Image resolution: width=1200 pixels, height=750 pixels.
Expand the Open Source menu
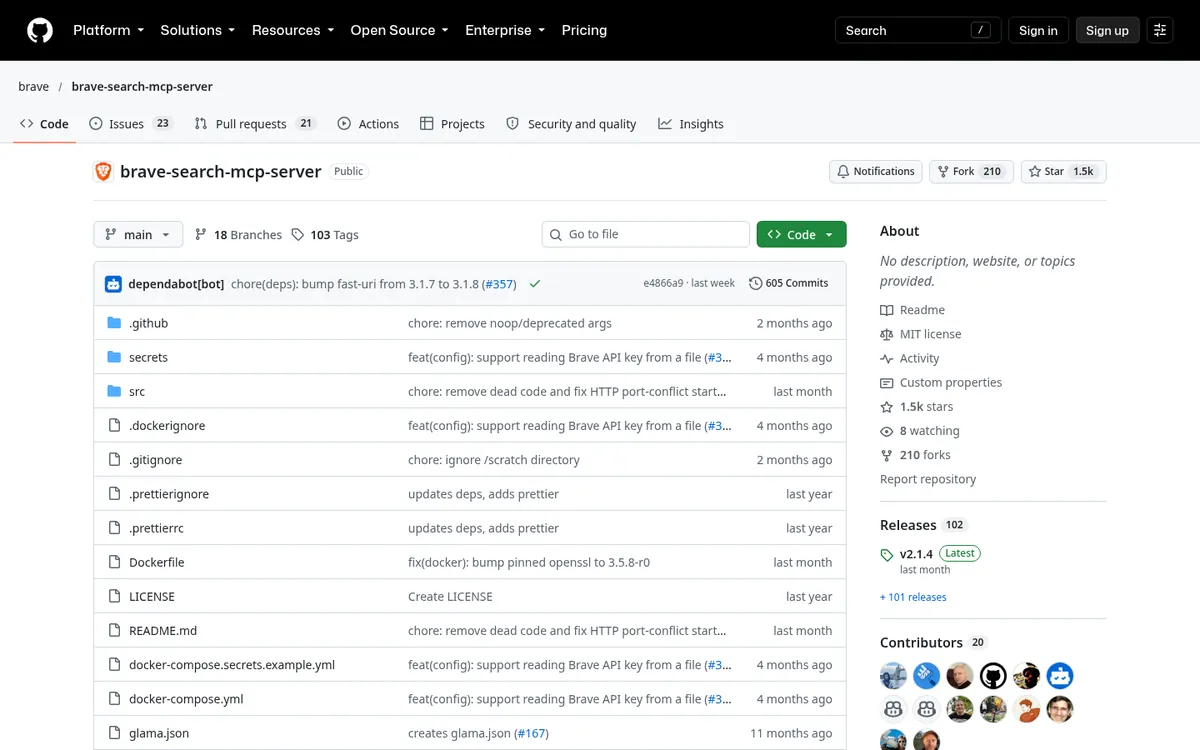[400, 30]
